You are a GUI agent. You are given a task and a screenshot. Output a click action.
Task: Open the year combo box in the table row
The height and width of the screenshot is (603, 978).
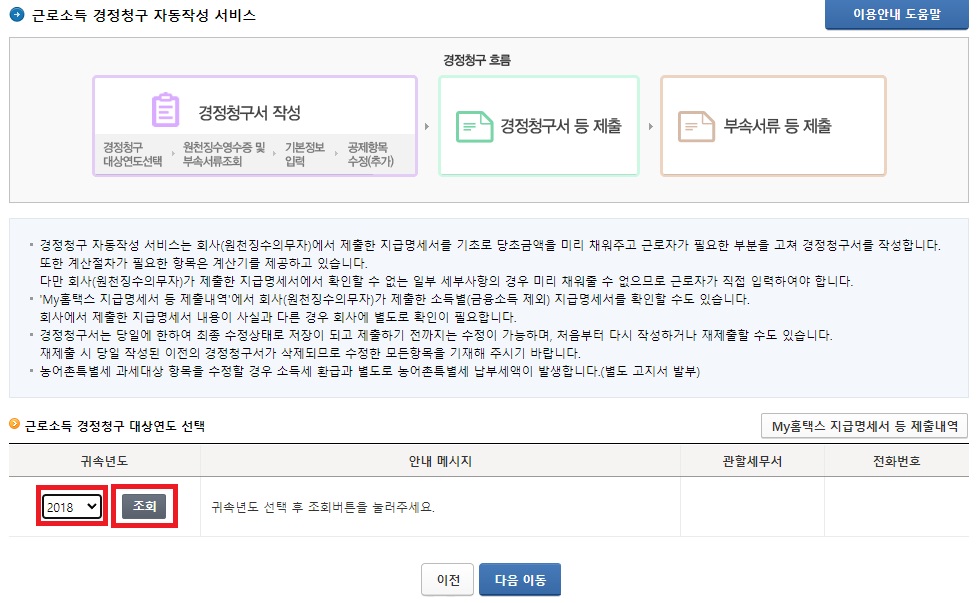click(x=72, y=506)
